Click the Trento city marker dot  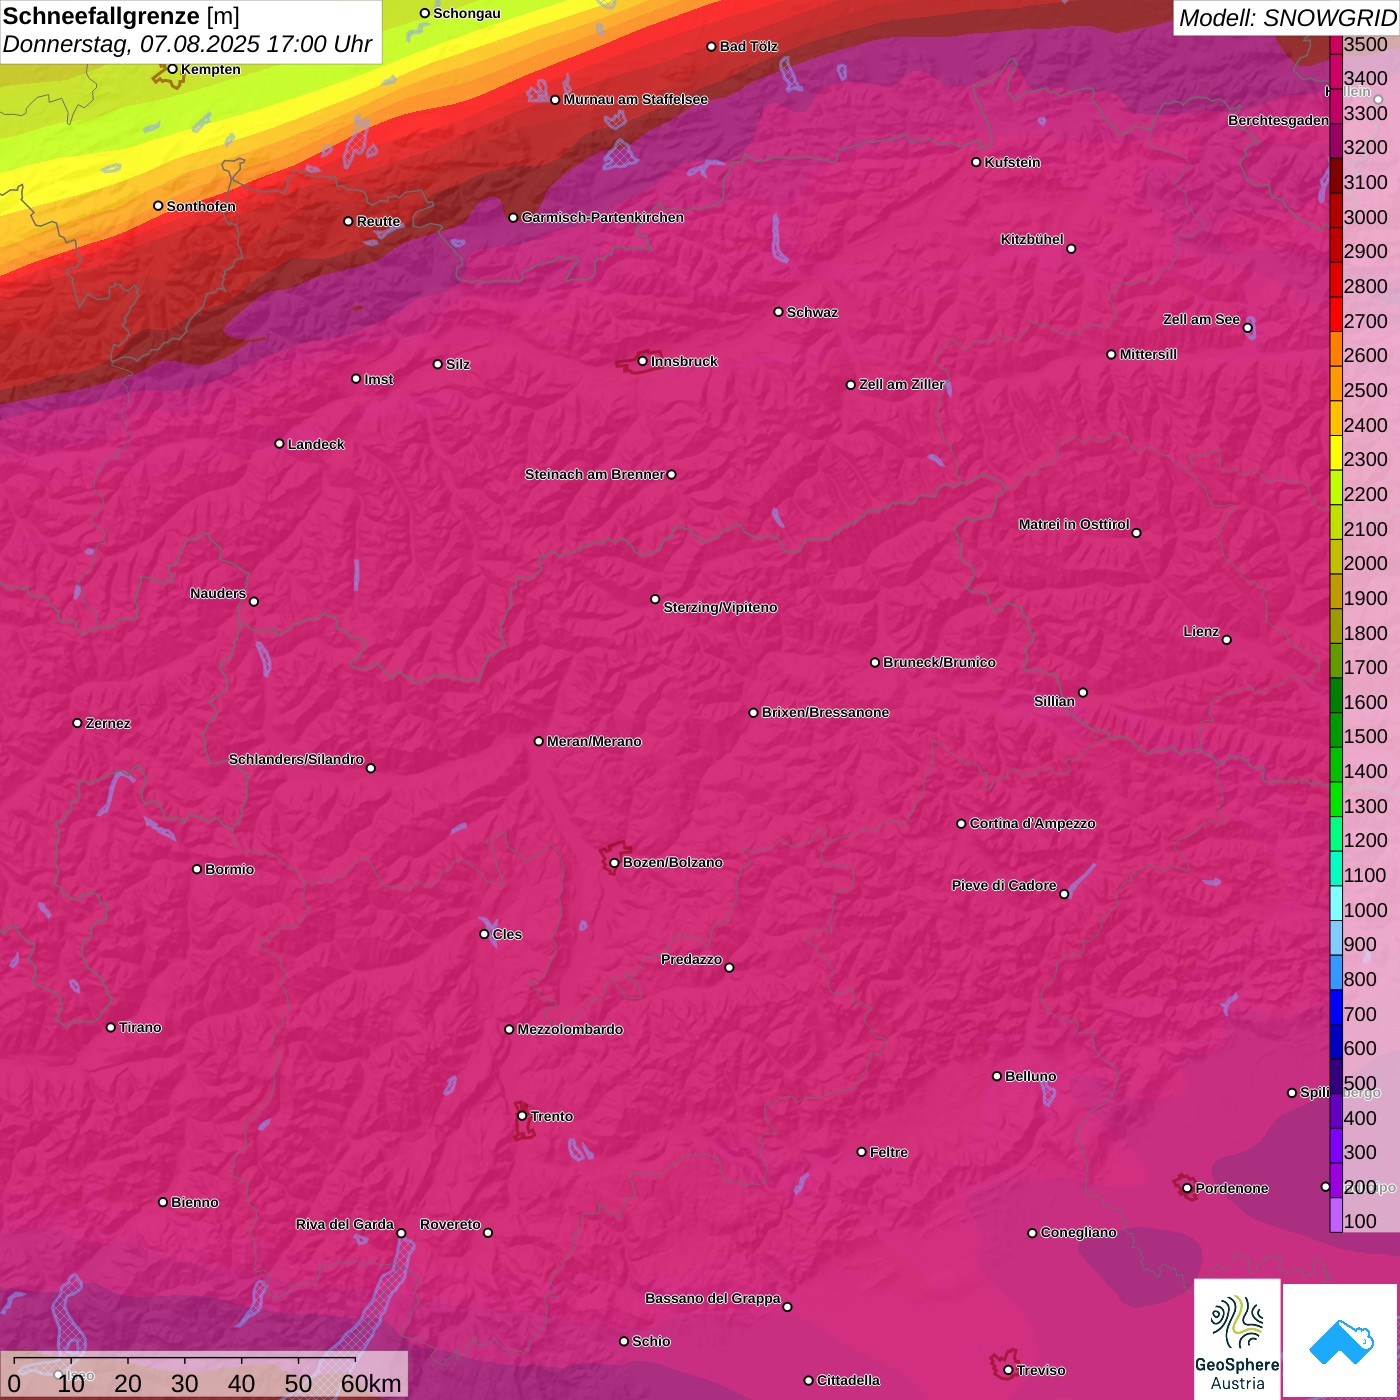point(522,1116)
